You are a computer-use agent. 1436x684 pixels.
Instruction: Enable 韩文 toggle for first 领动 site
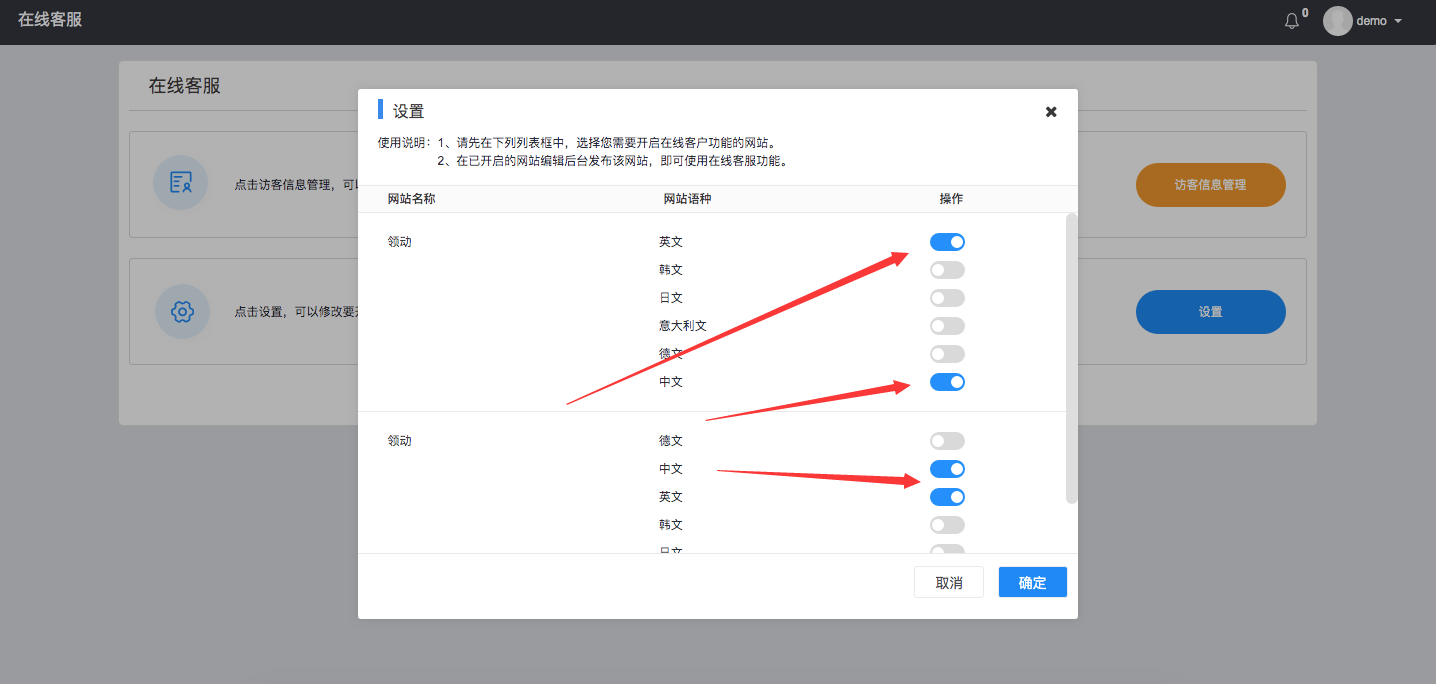(x=947, y=270)
